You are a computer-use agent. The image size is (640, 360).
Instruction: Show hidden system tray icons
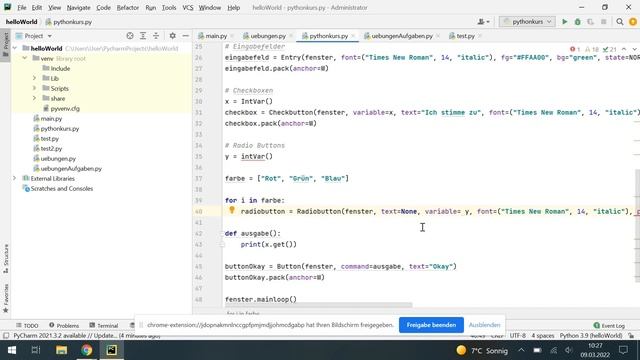click(x=522, y=350)
